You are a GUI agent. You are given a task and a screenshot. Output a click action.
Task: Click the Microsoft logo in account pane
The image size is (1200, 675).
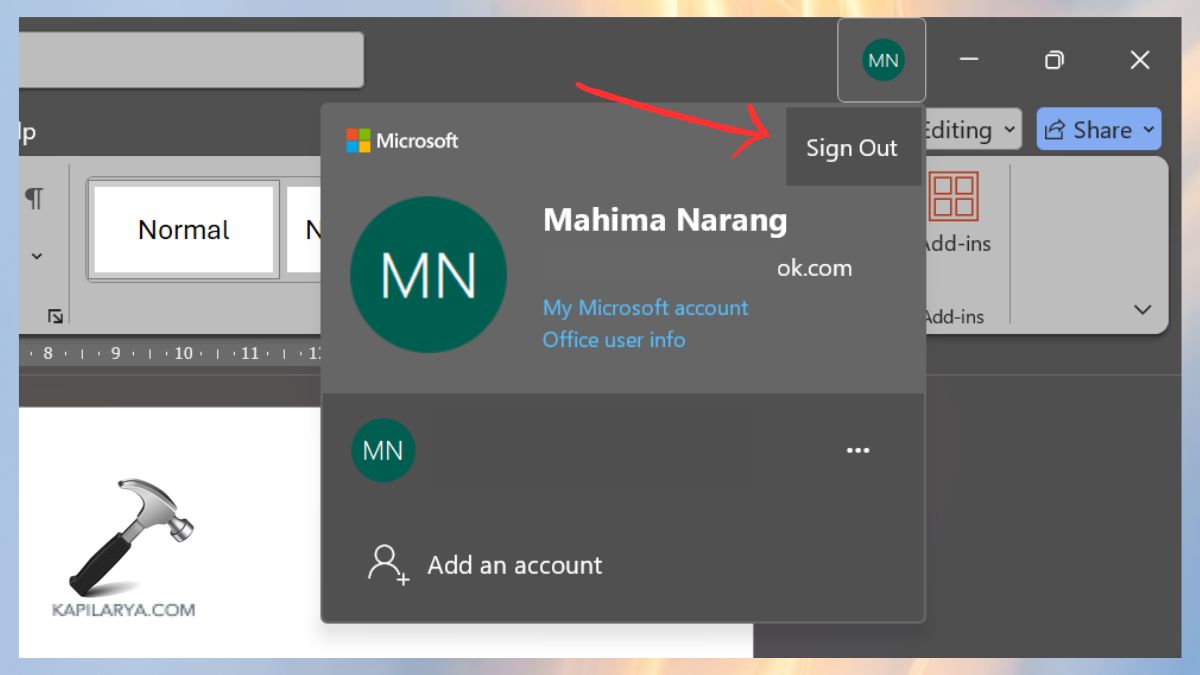point(356,140)
